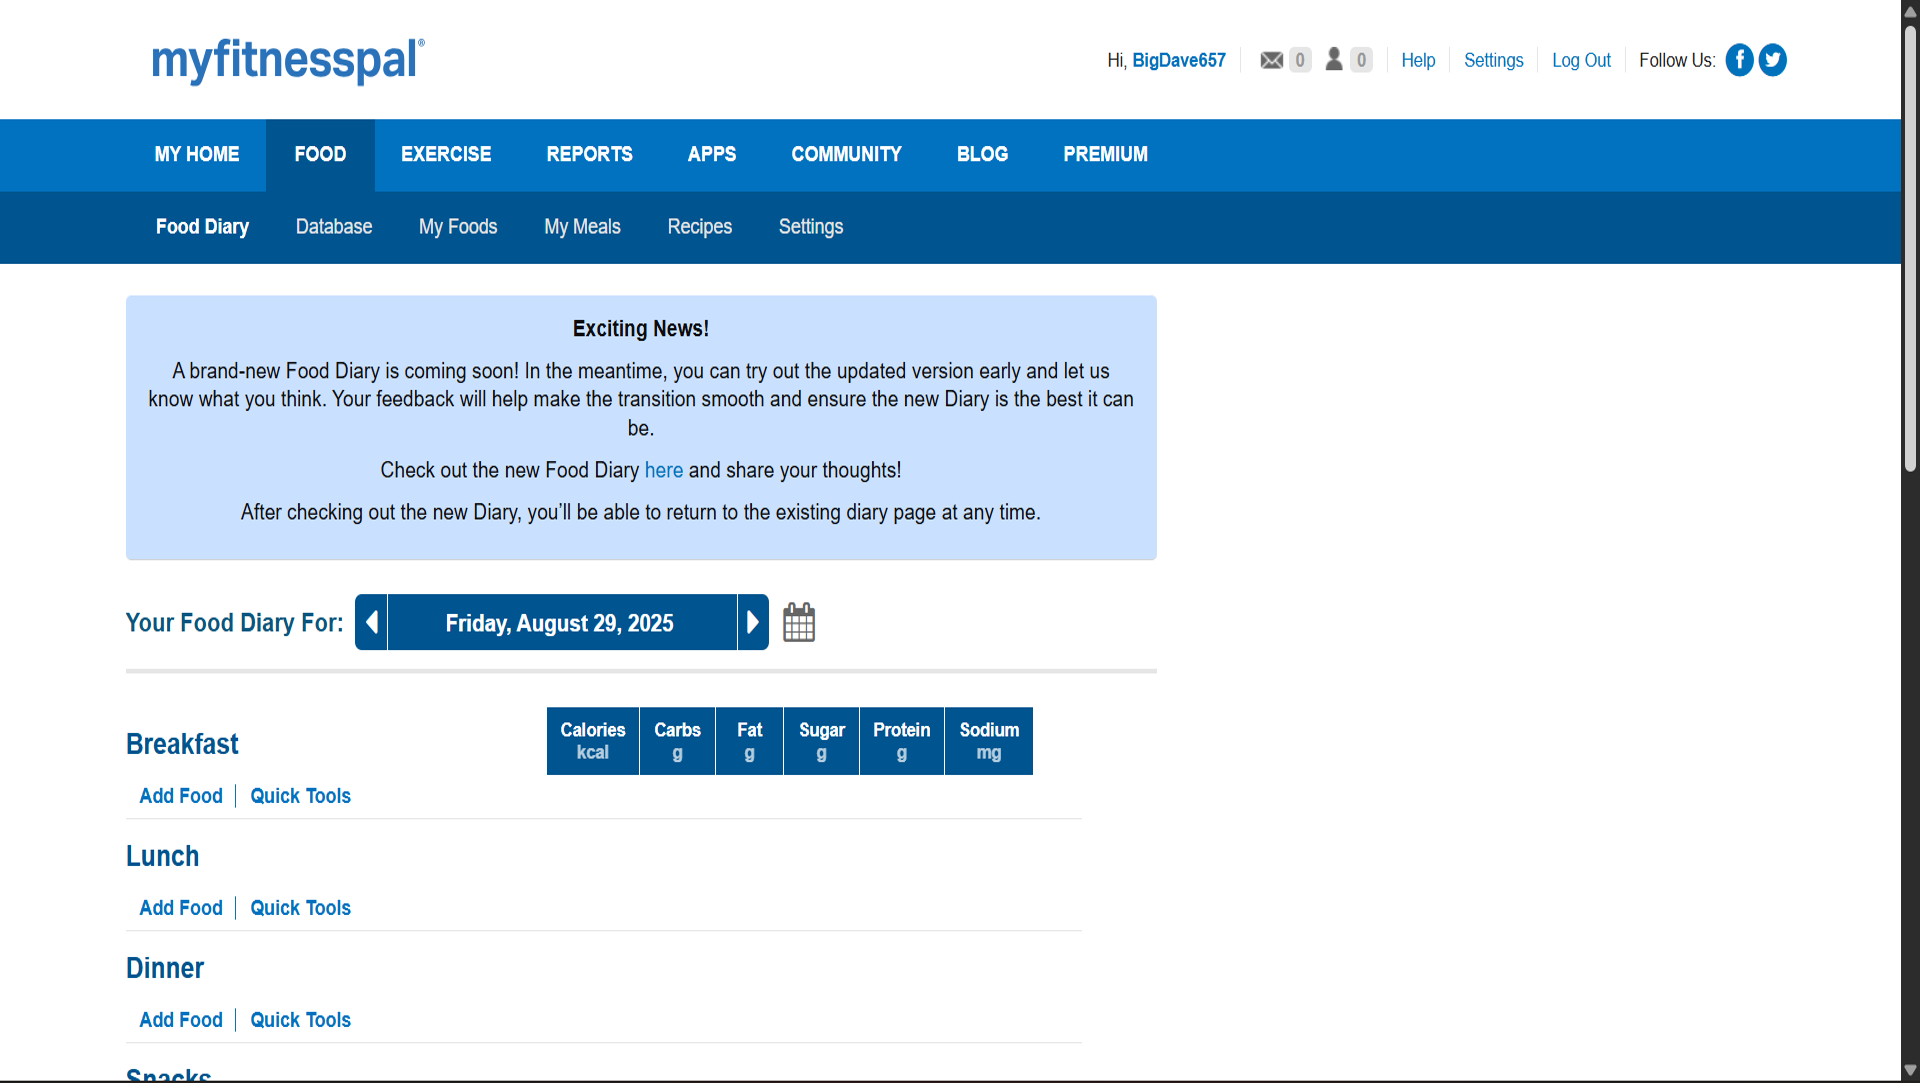Open the messages envelope icon
Screen dimensions: 1920x1083
tap(1271, 60)
